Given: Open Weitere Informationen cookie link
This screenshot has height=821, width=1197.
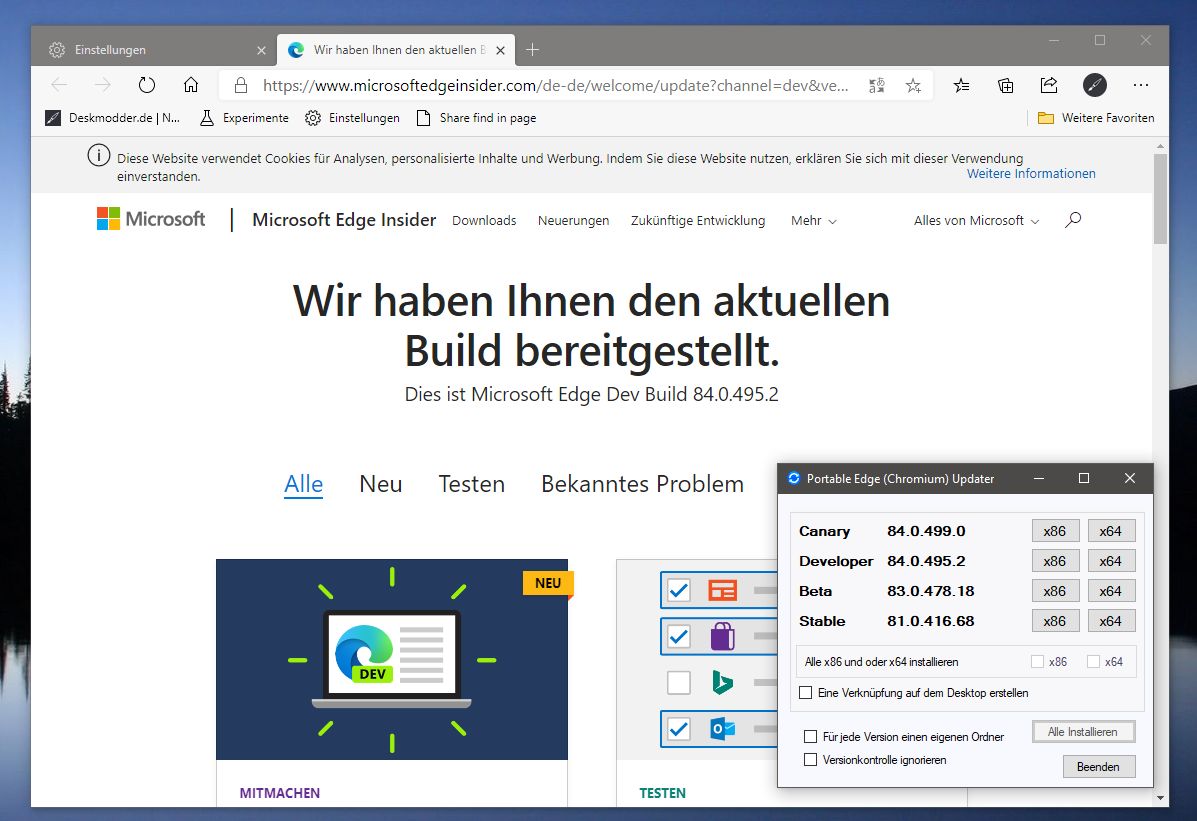Looking at the screenshot, I should point(1031,173).
